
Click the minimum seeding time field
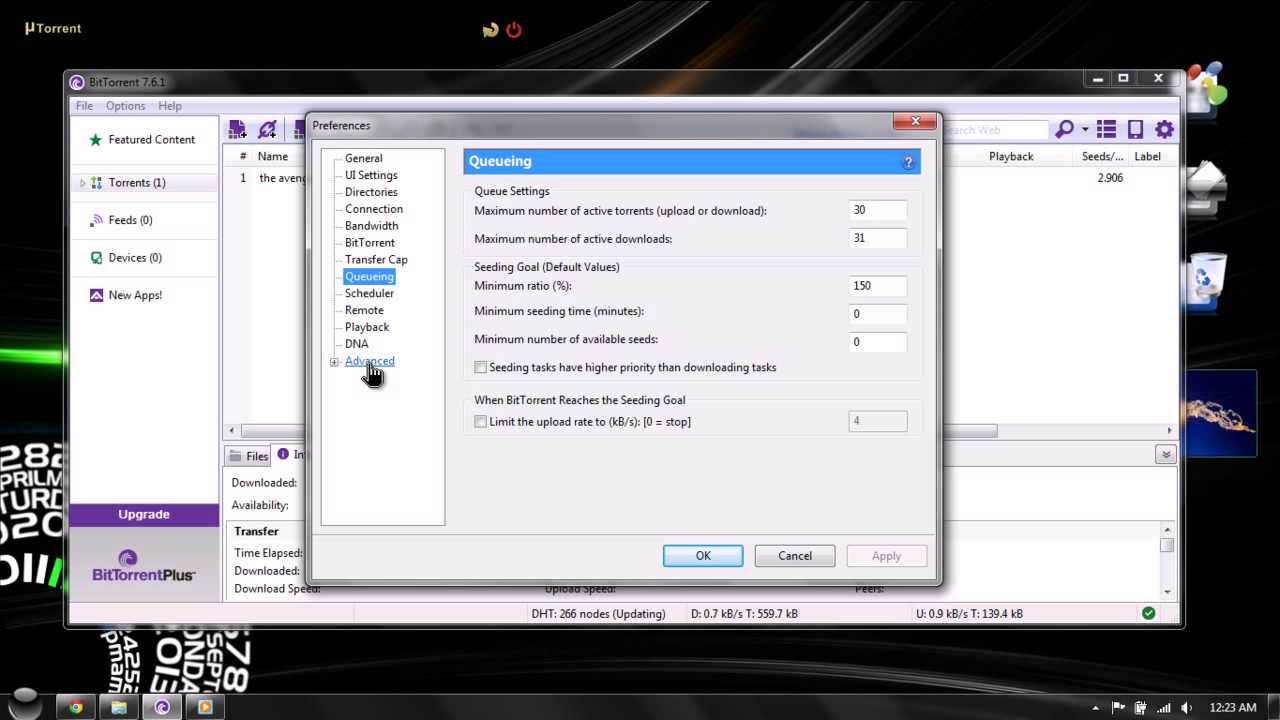click(x=877, y=314)
